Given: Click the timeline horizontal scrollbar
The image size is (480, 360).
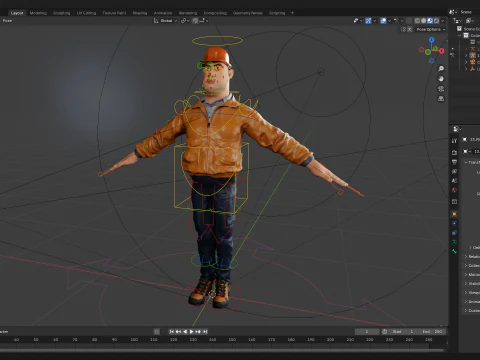Looking at the screenshot, I should coord(223,350).
